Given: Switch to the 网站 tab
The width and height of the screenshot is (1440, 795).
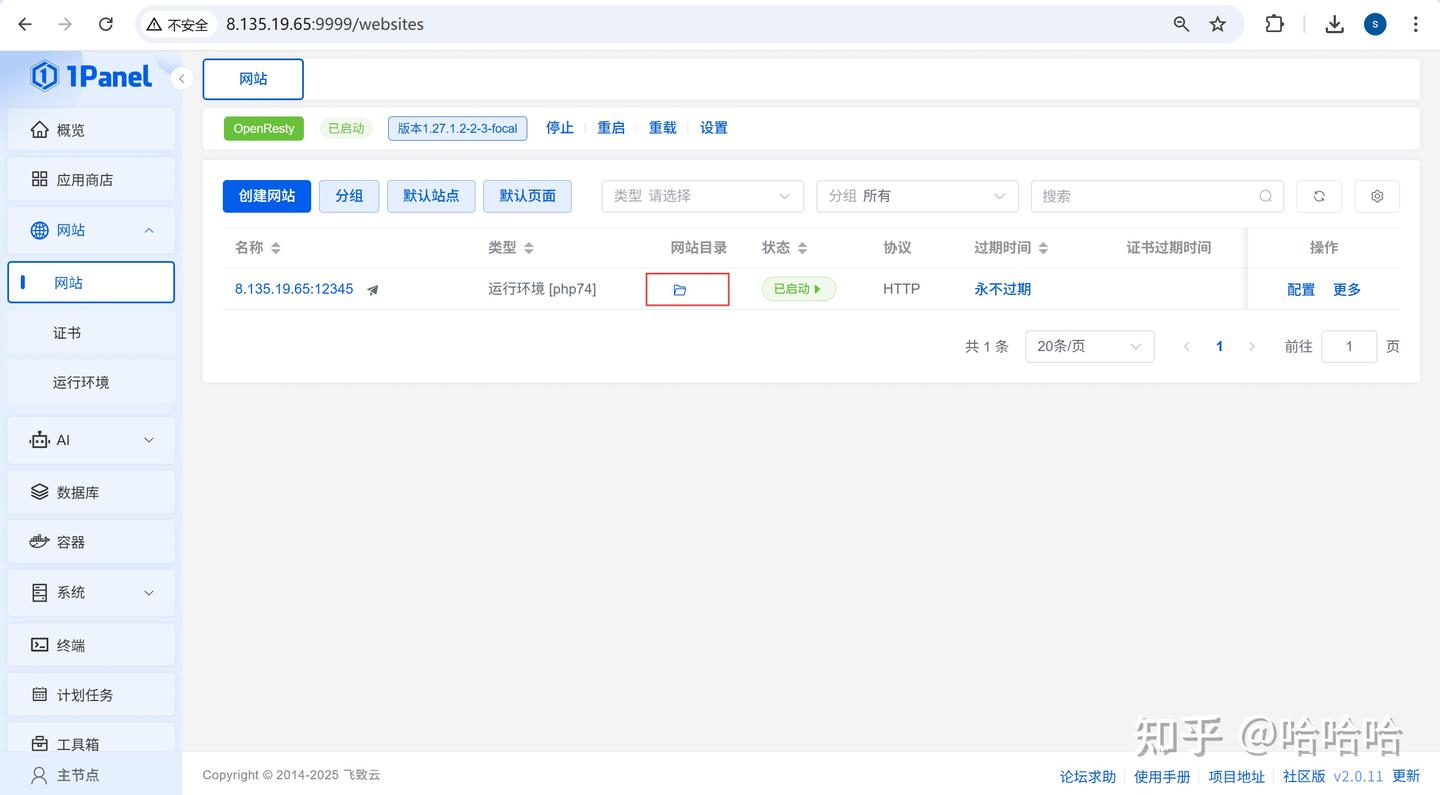Looking at the screenshot, I should pyautogui.click(x=252, y=79).
